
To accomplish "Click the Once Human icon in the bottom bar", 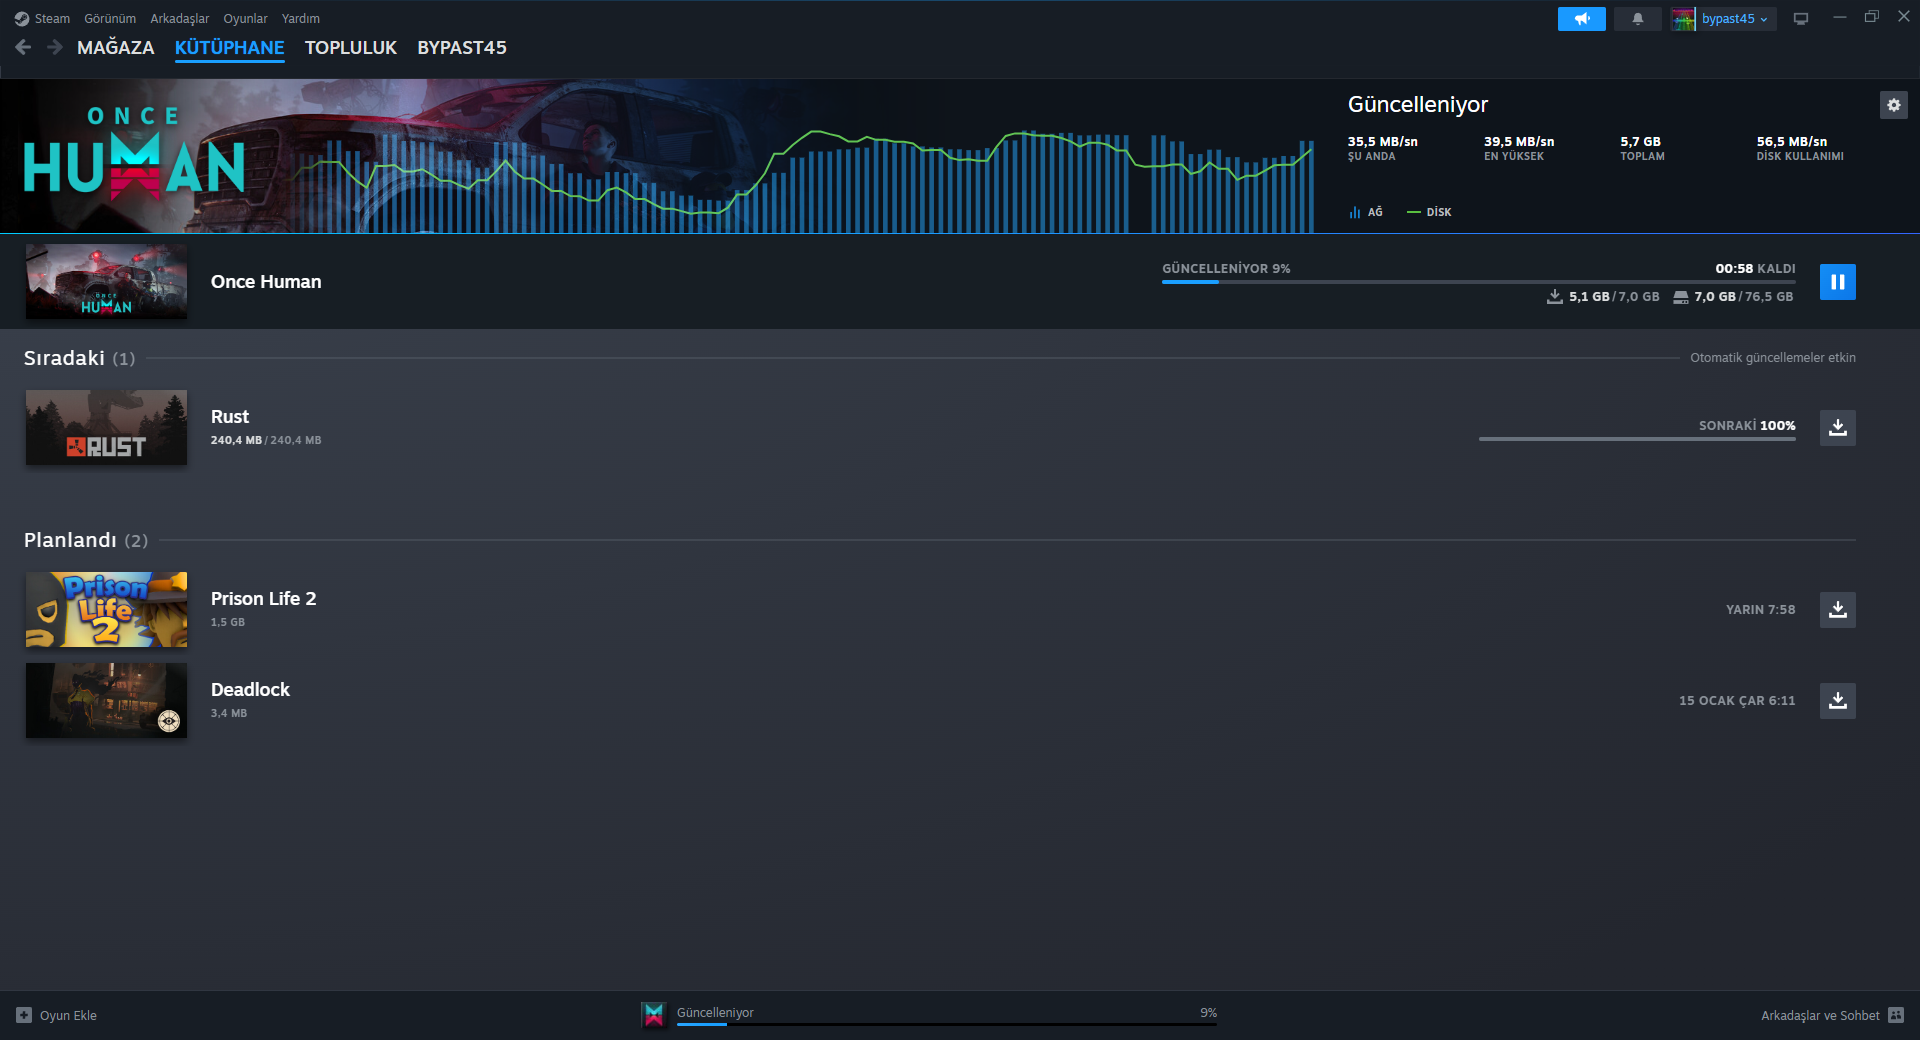I will coord(654,1015).
